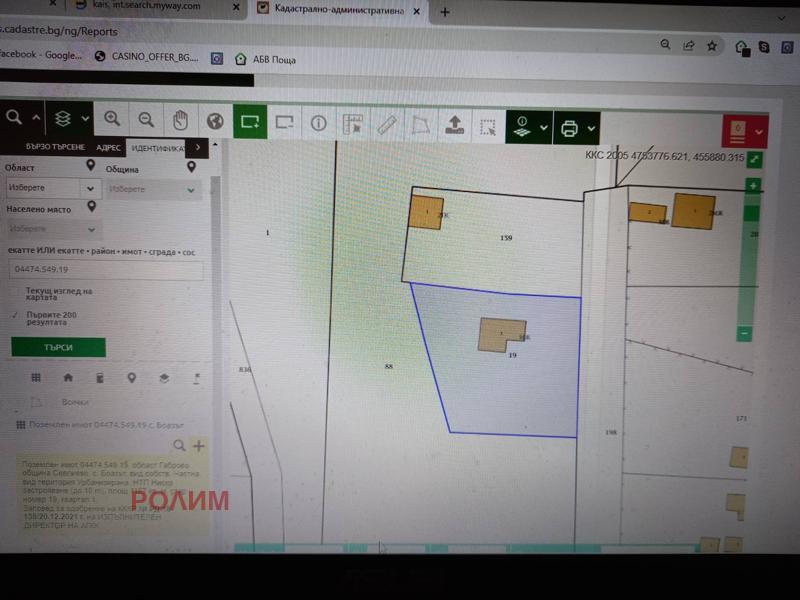Click the globe full extent icon

tap(215, 121)
